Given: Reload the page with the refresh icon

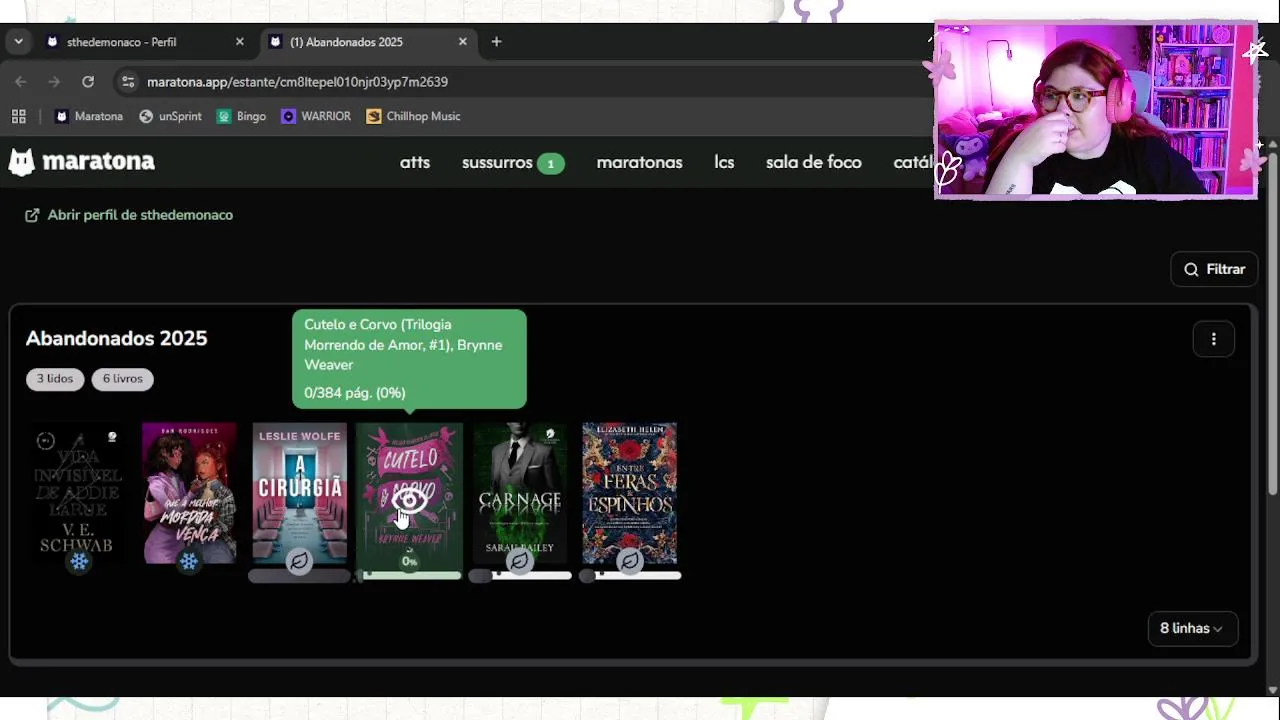Looking at the screenshot, I should (x=88, y=82).
